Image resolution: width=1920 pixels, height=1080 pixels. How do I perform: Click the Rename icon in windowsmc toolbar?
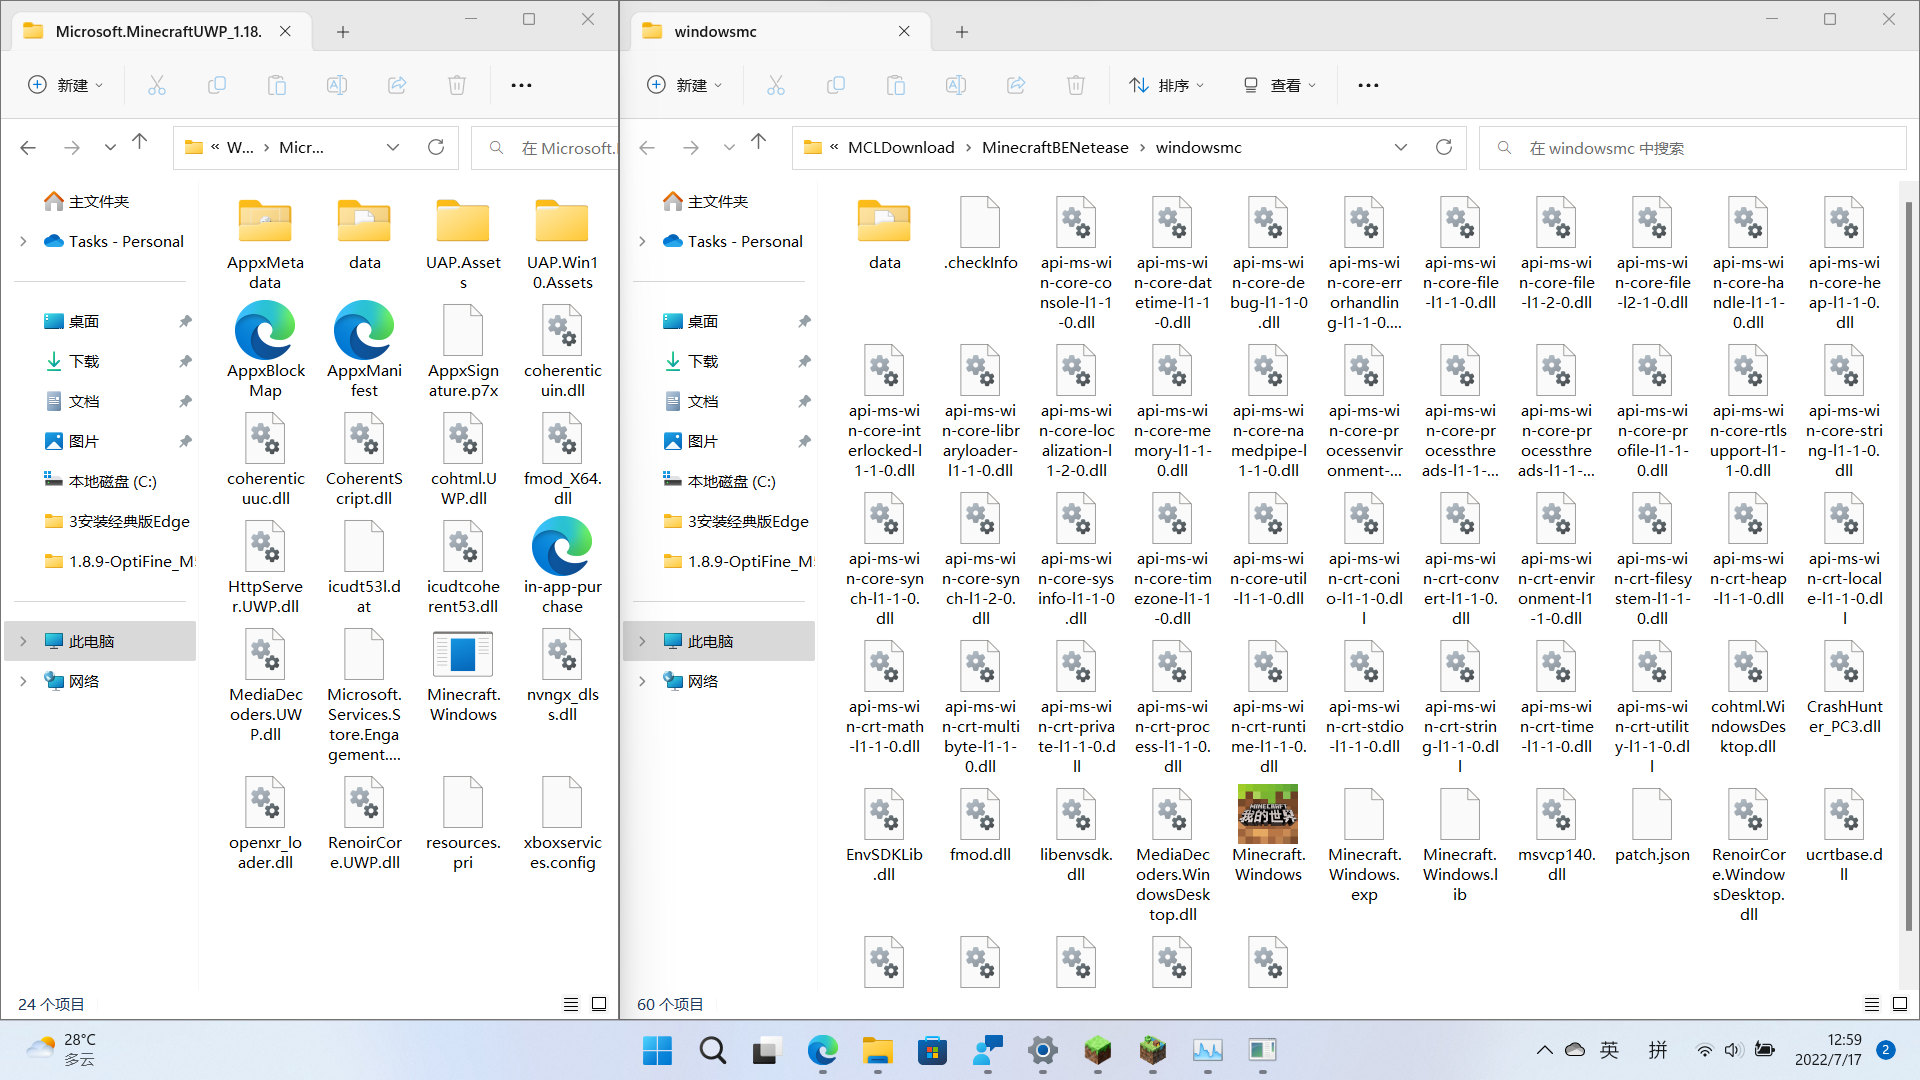coord(956,86)
